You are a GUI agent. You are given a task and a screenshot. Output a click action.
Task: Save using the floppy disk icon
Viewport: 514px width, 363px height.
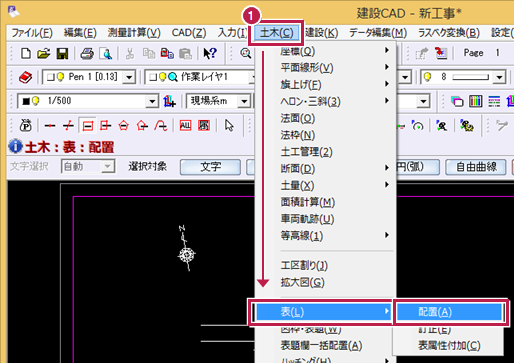pos(62,53)
